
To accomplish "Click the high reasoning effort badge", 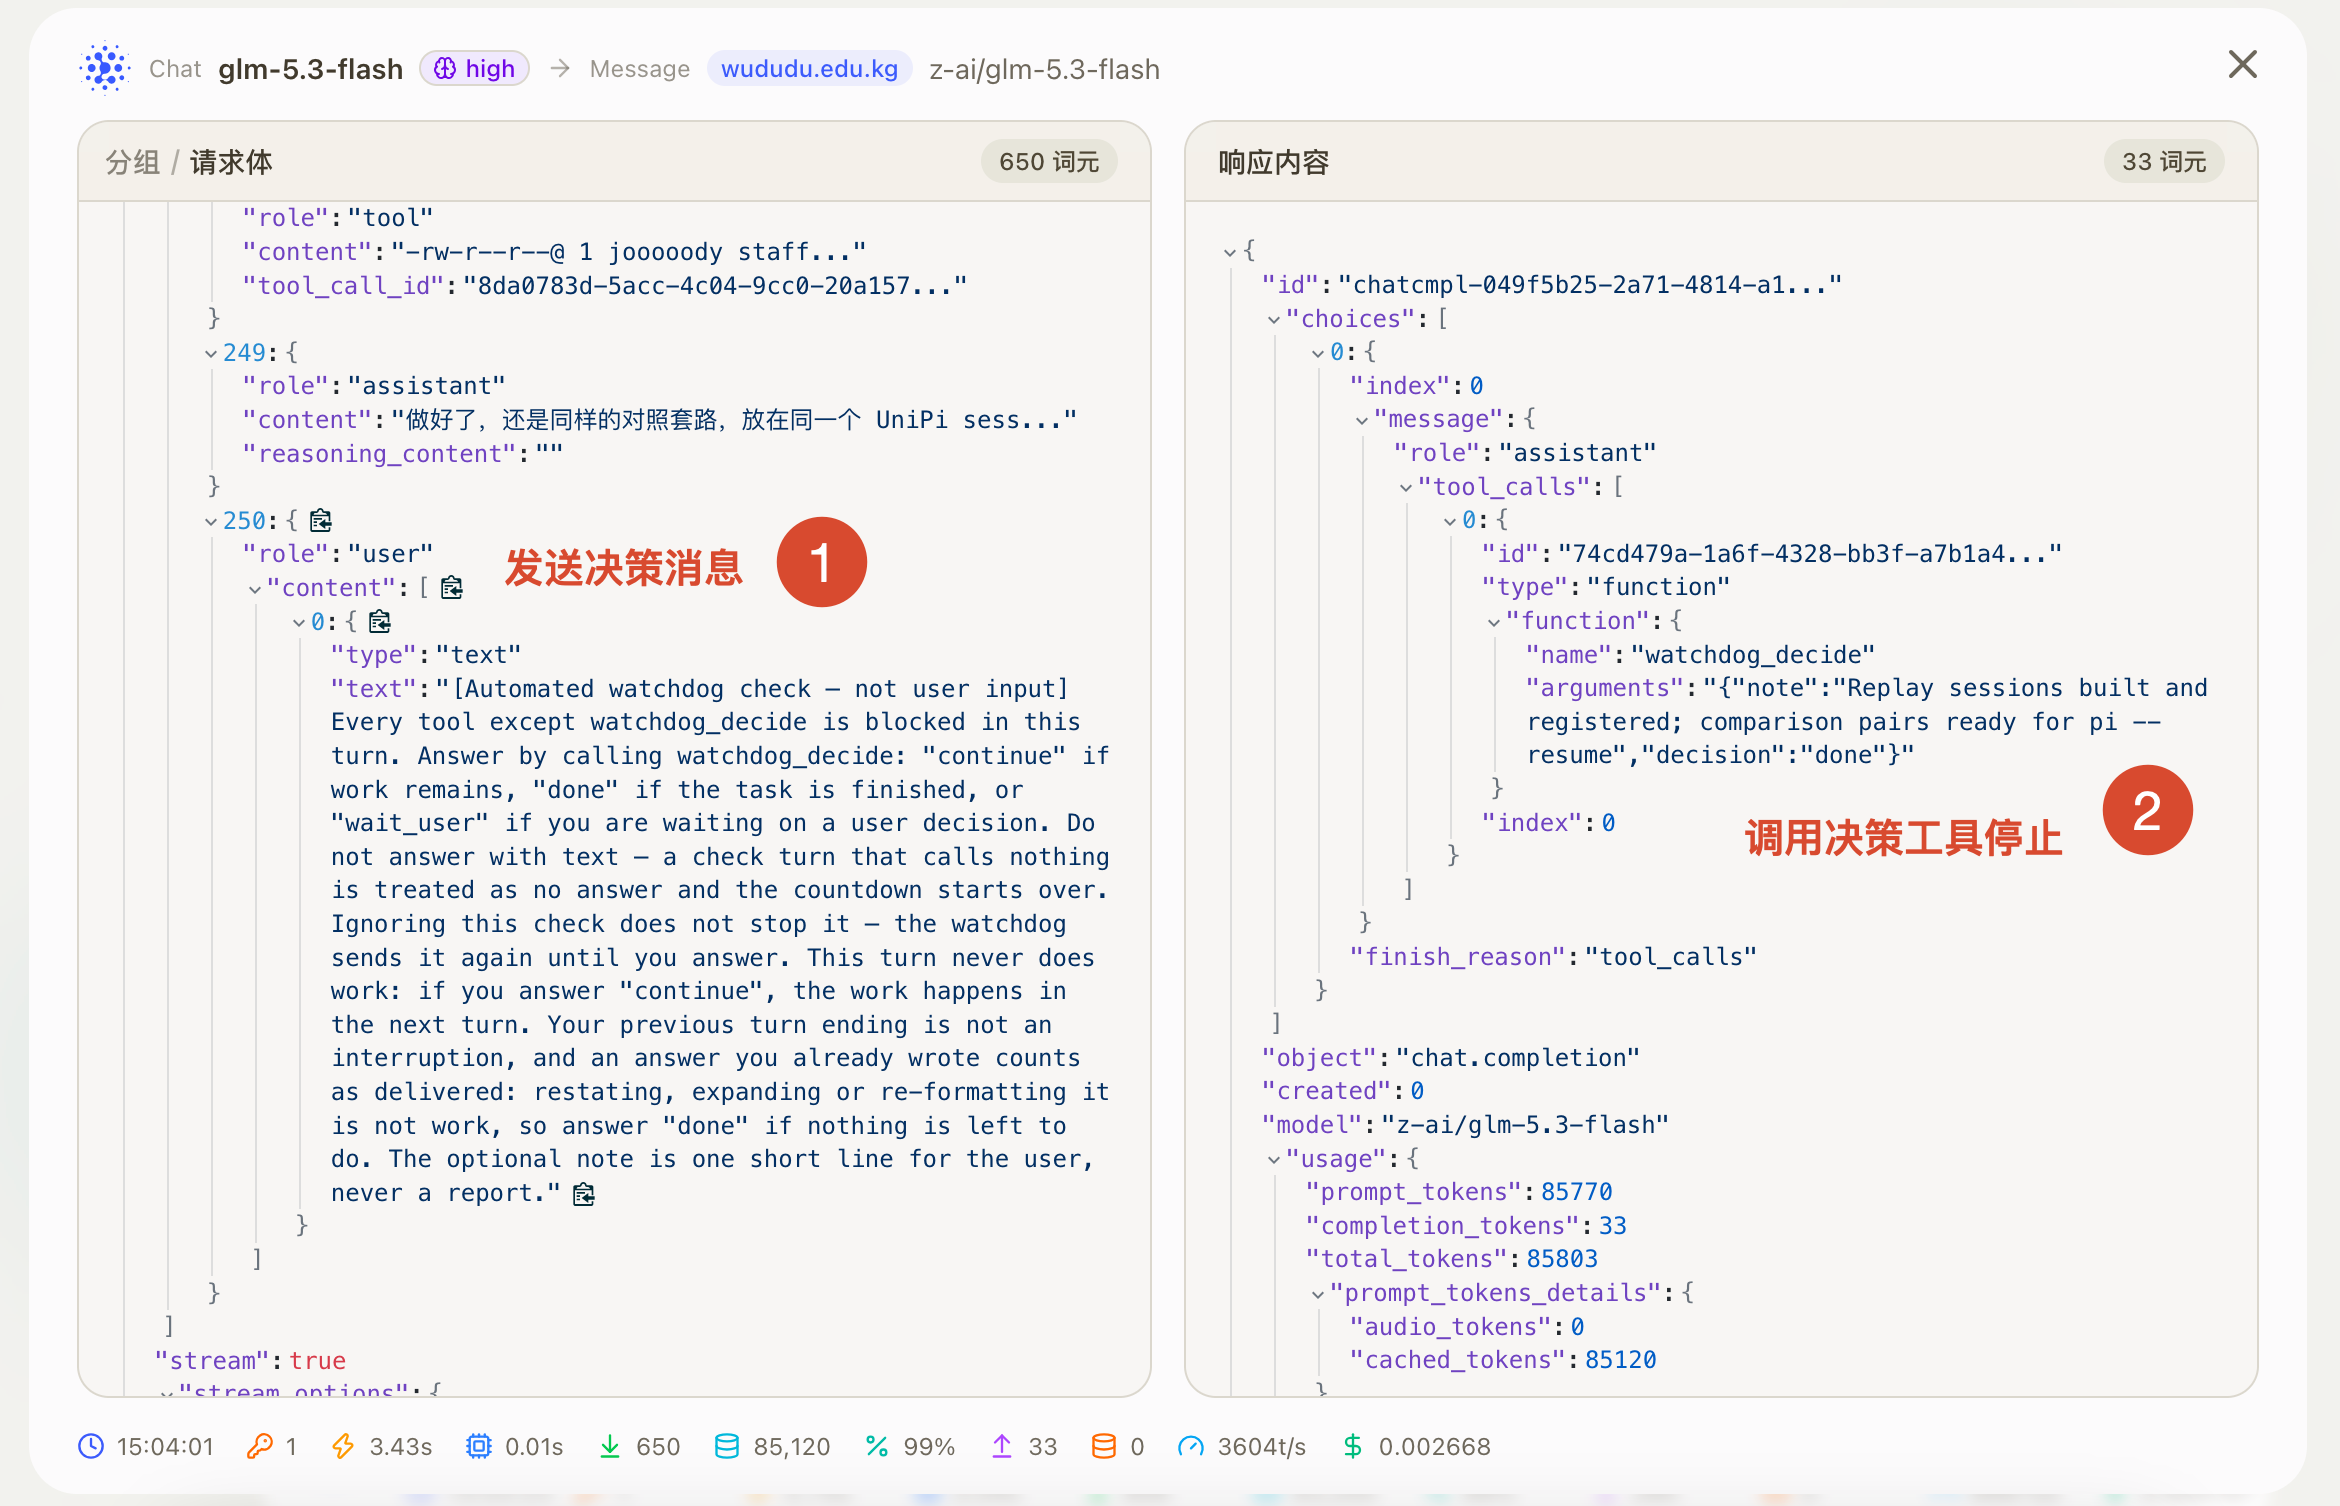I will click(474, 68).
